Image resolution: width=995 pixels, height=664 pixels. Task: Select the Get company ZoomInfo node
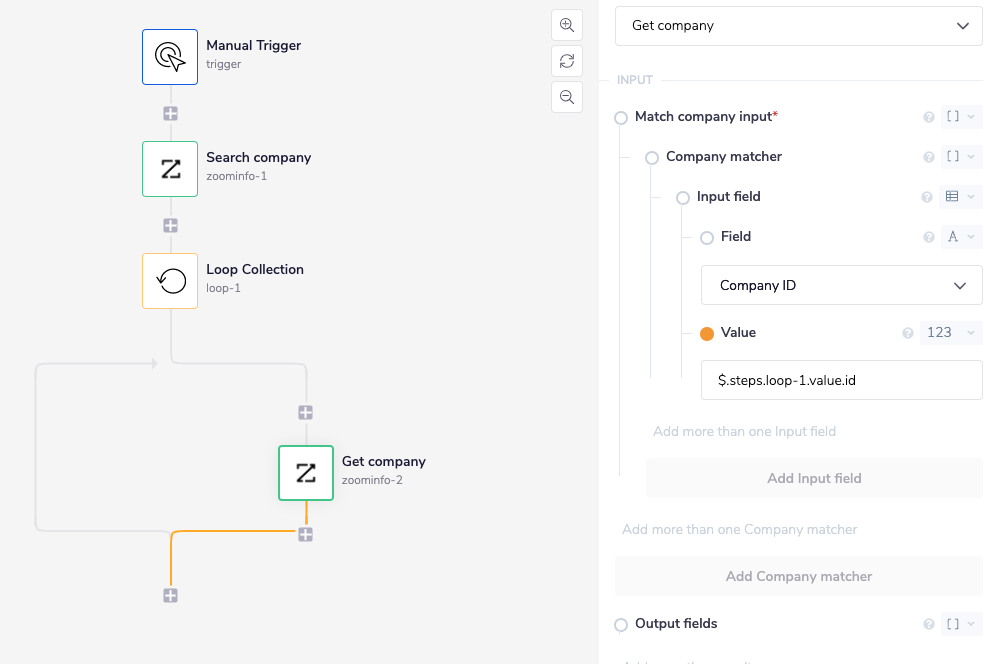tap(306, 473)
